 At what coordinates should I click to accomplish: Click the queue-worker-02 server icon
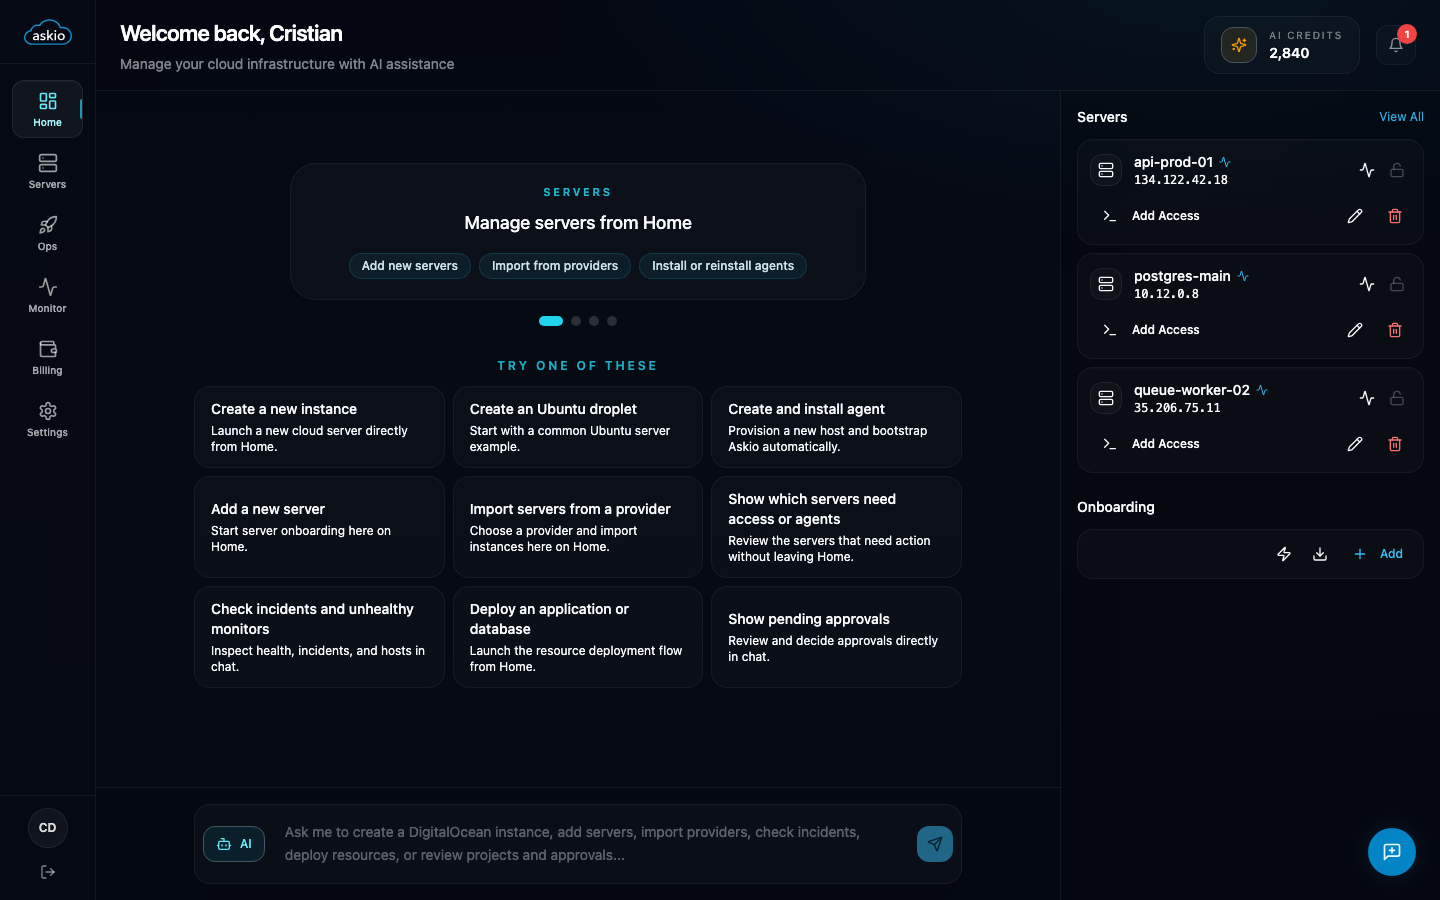[1106, 398]
